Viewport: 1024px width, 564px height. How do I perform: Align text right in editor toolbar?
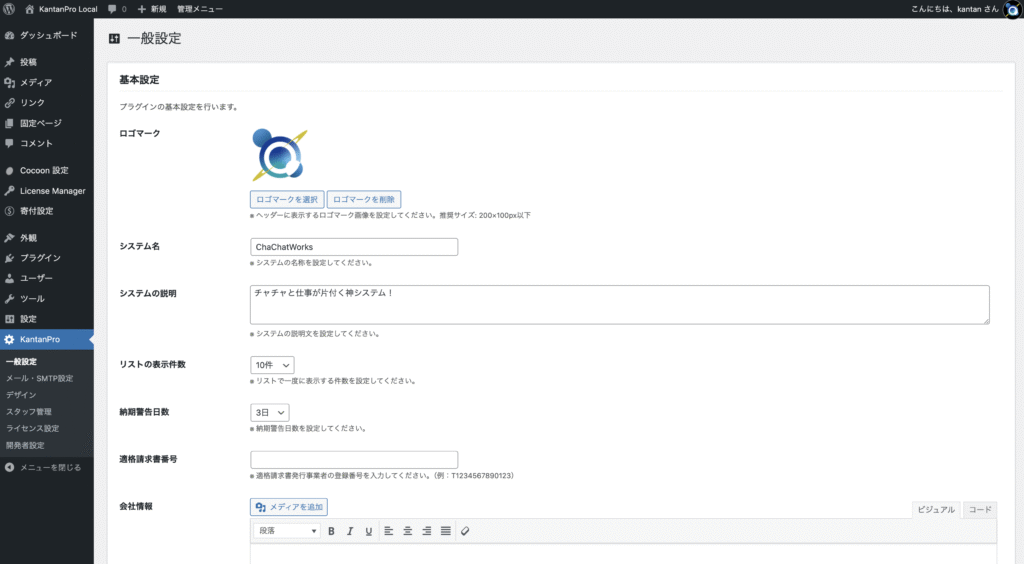(x=426, y=531)
